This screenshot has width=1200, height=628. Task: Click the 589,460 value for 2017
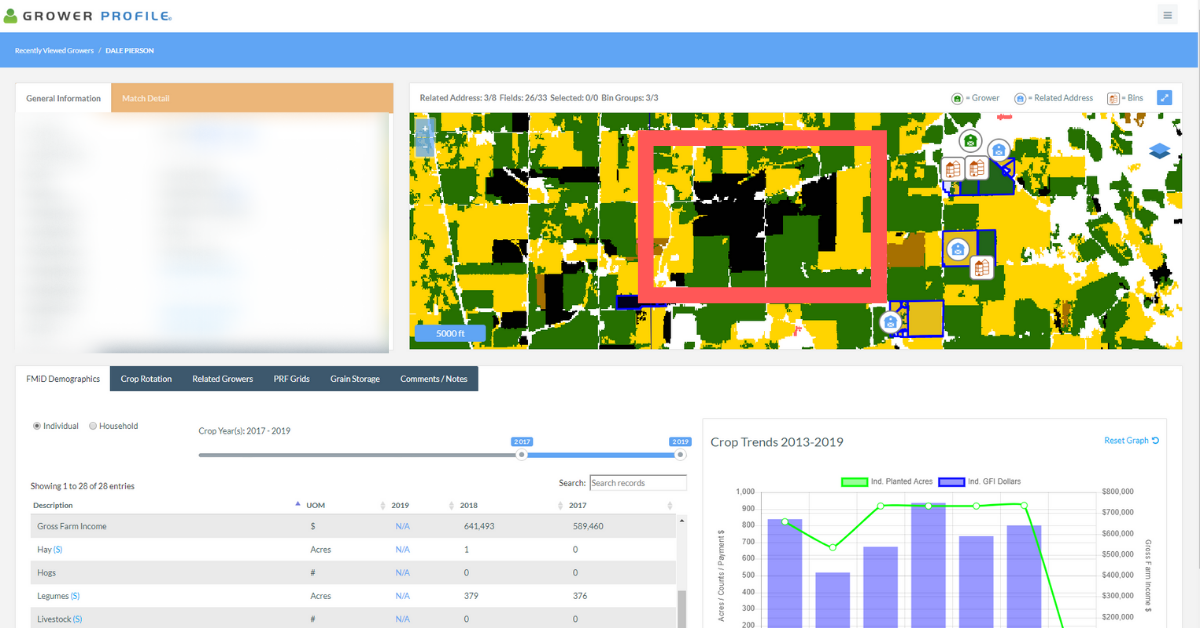click(x=589, y=526)
